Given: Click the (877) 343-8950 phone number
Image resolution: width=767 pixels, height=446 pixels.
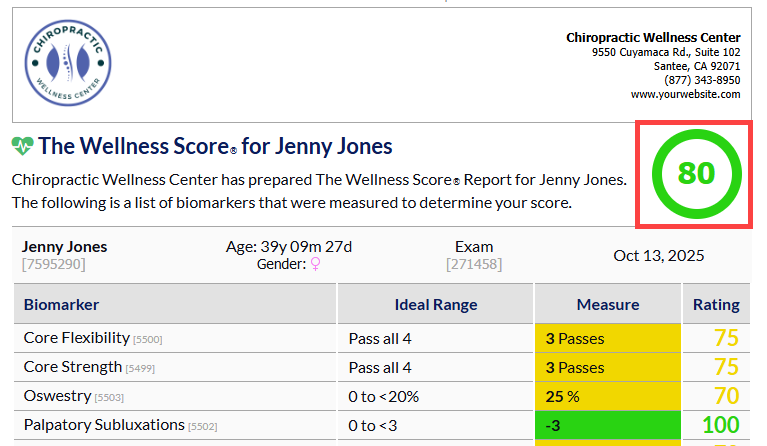Looking at the screenshot, I should click(x=702, y=80).
